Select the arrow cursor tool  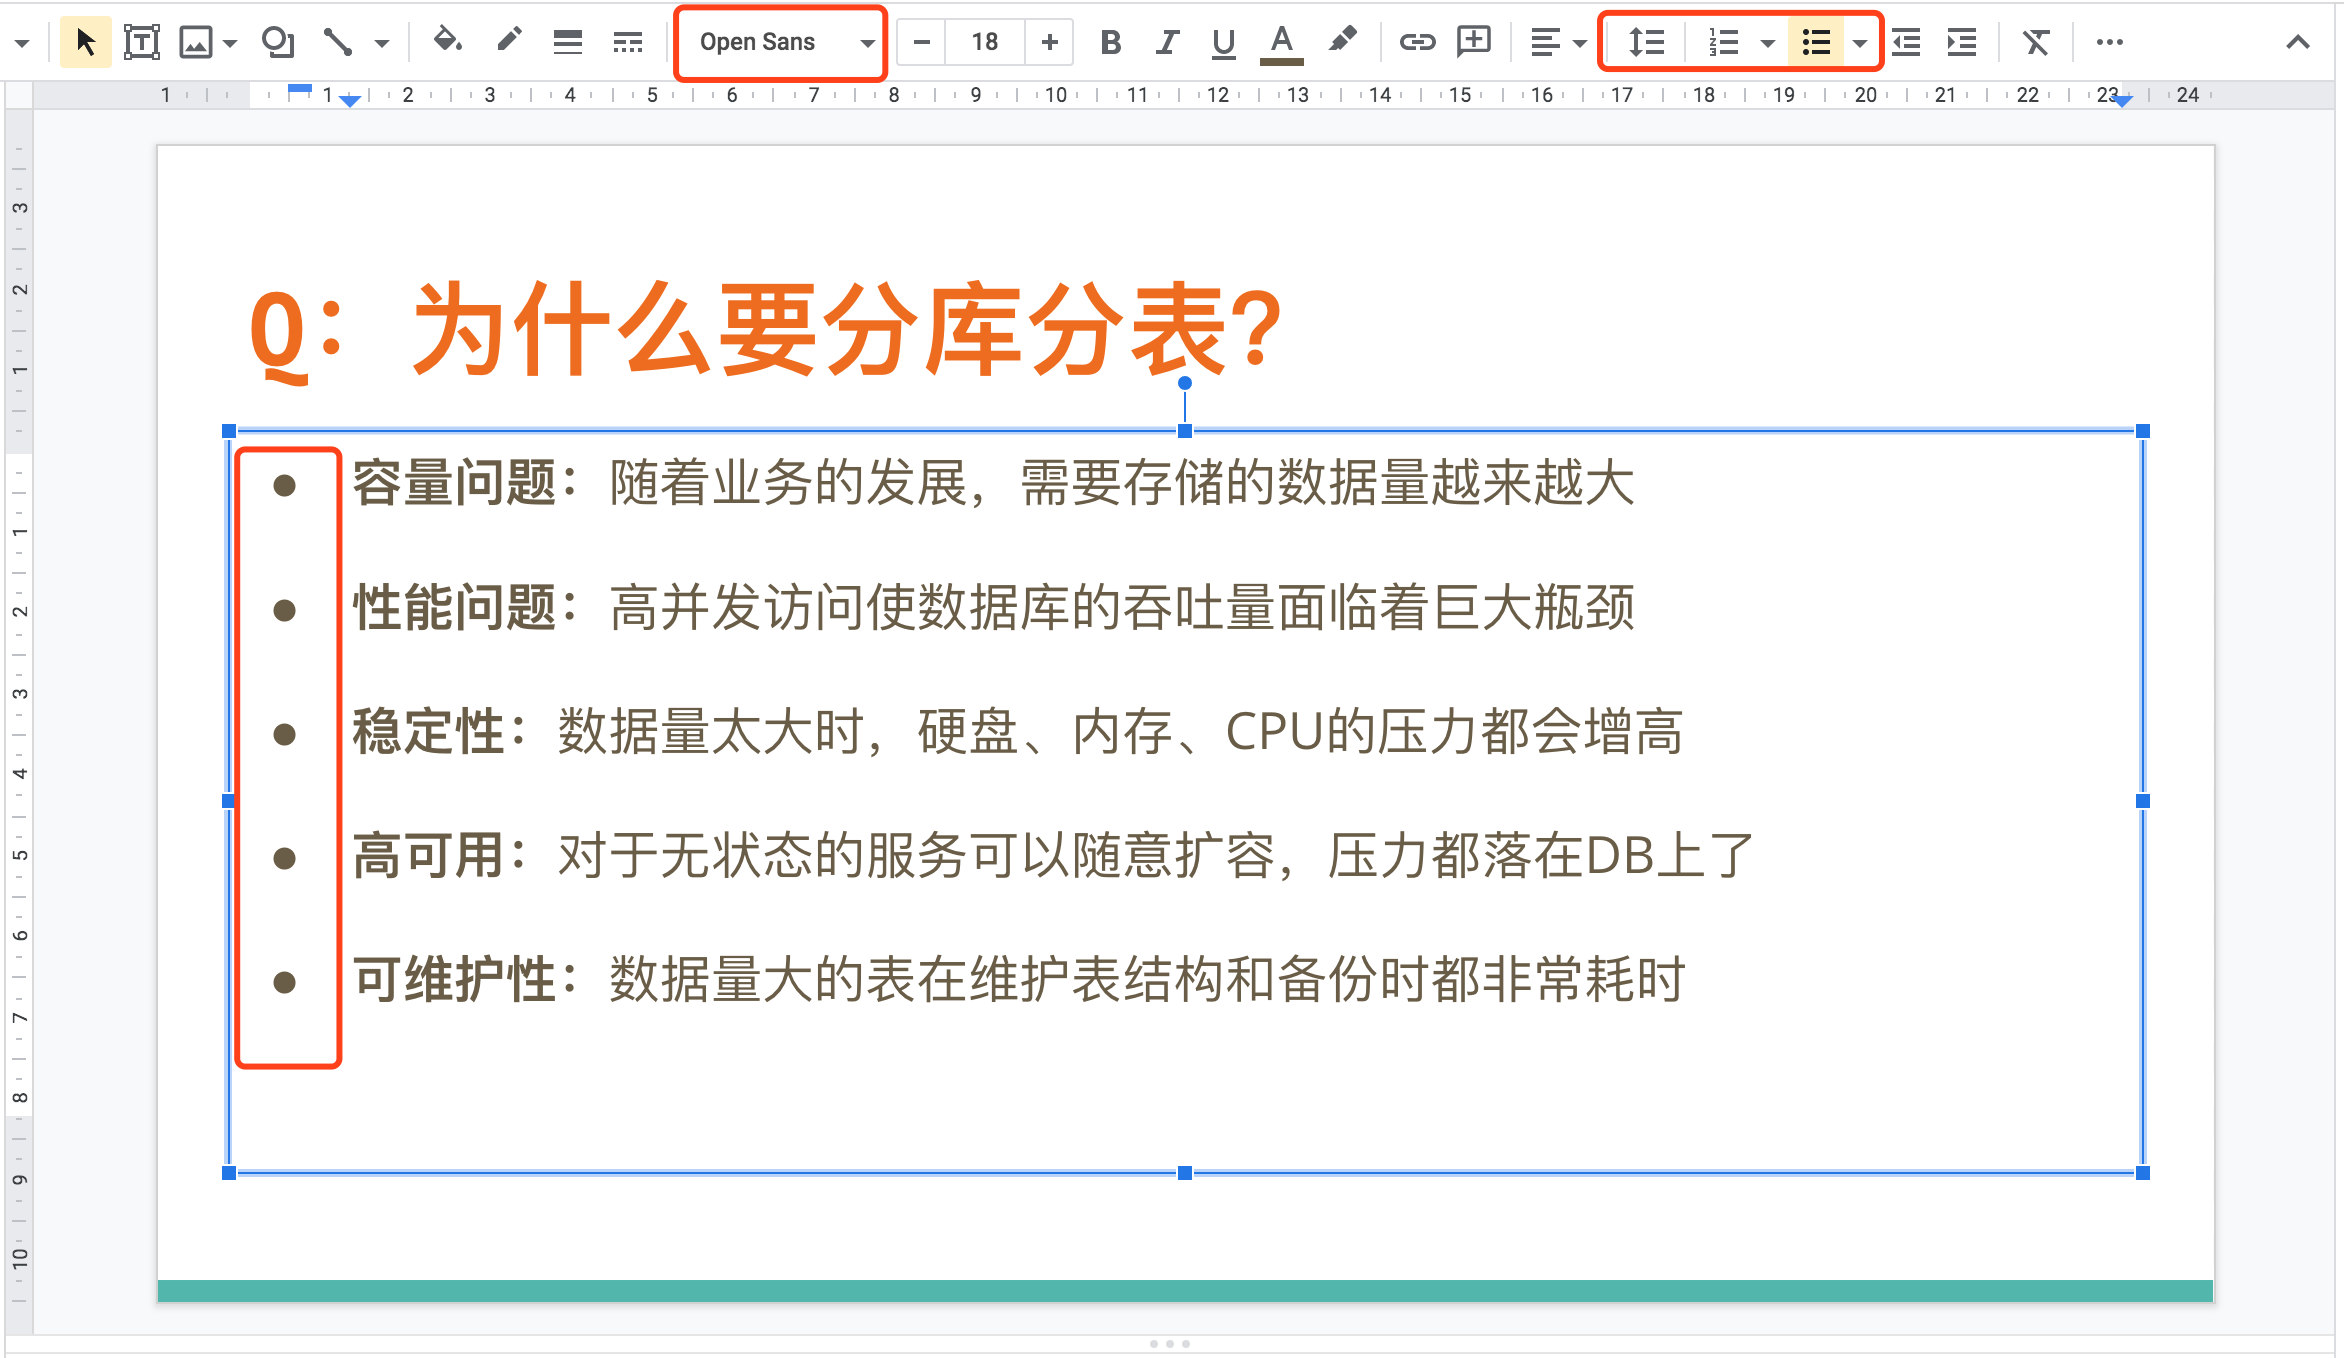86,42
